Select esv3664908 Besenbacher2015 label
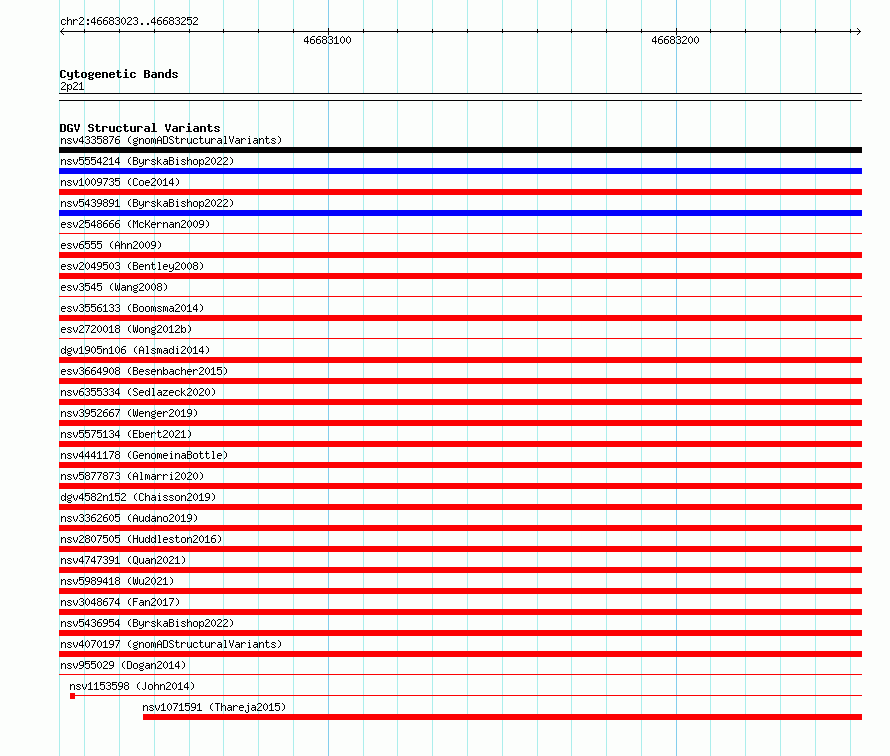Screen dimensions: 890x756 [x=144, y=371]
